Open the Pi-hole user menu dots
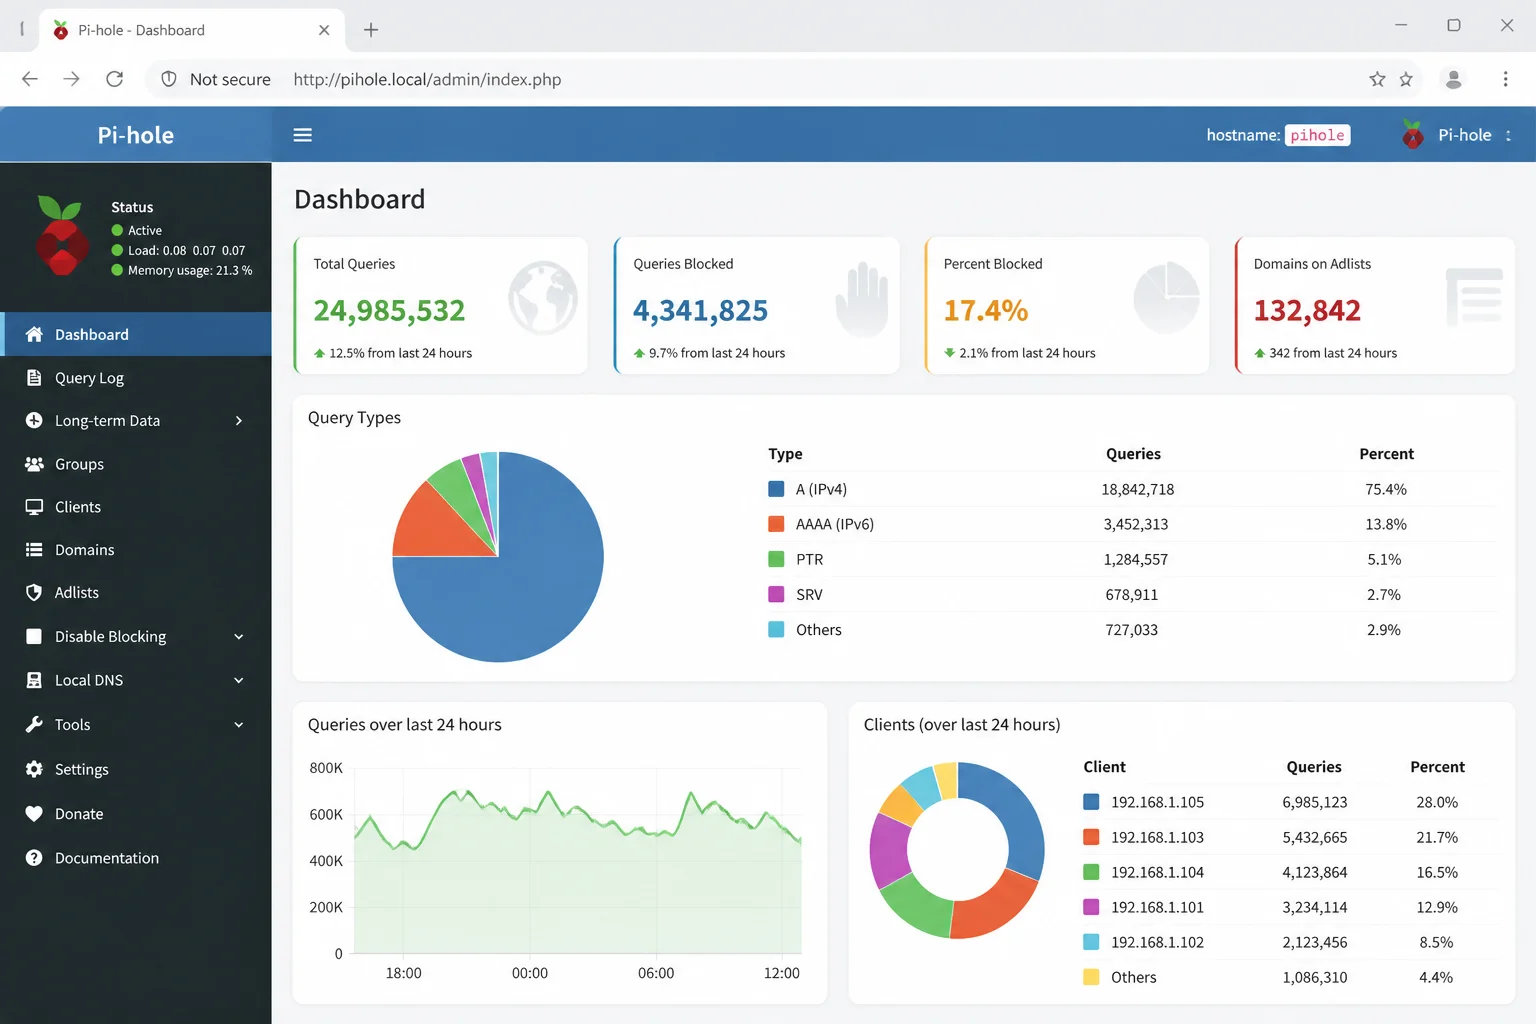The image size is (1536, 1024). tap(1508, 135)
